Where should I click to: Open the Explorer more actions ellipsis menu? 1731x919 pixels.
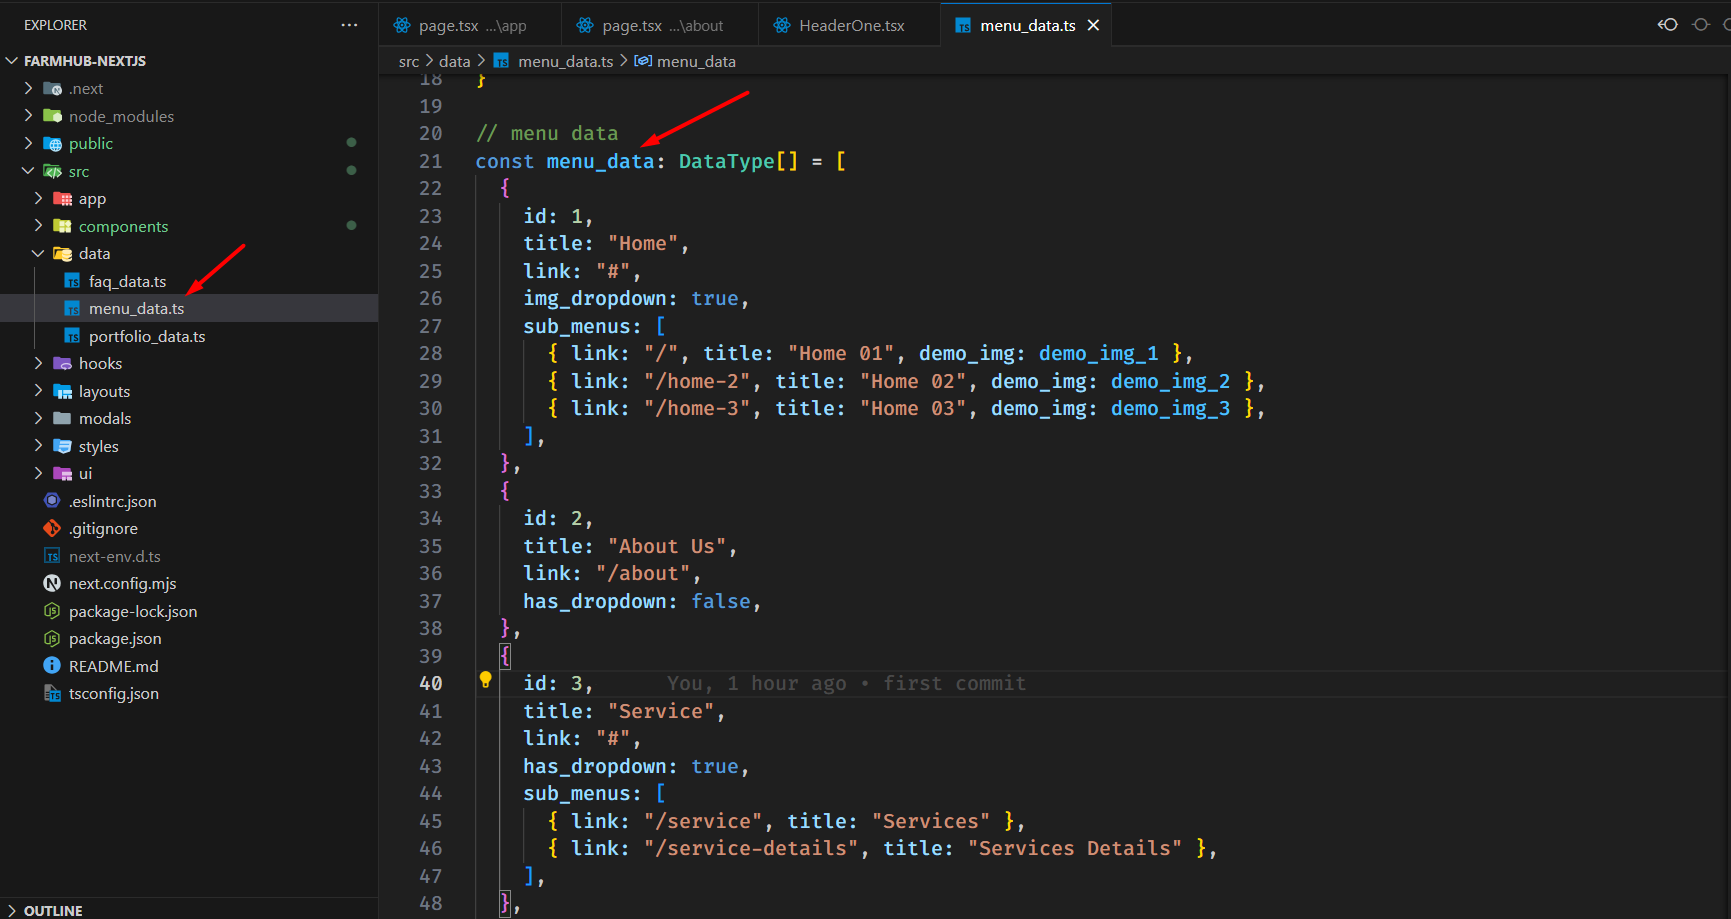point(349,25)
